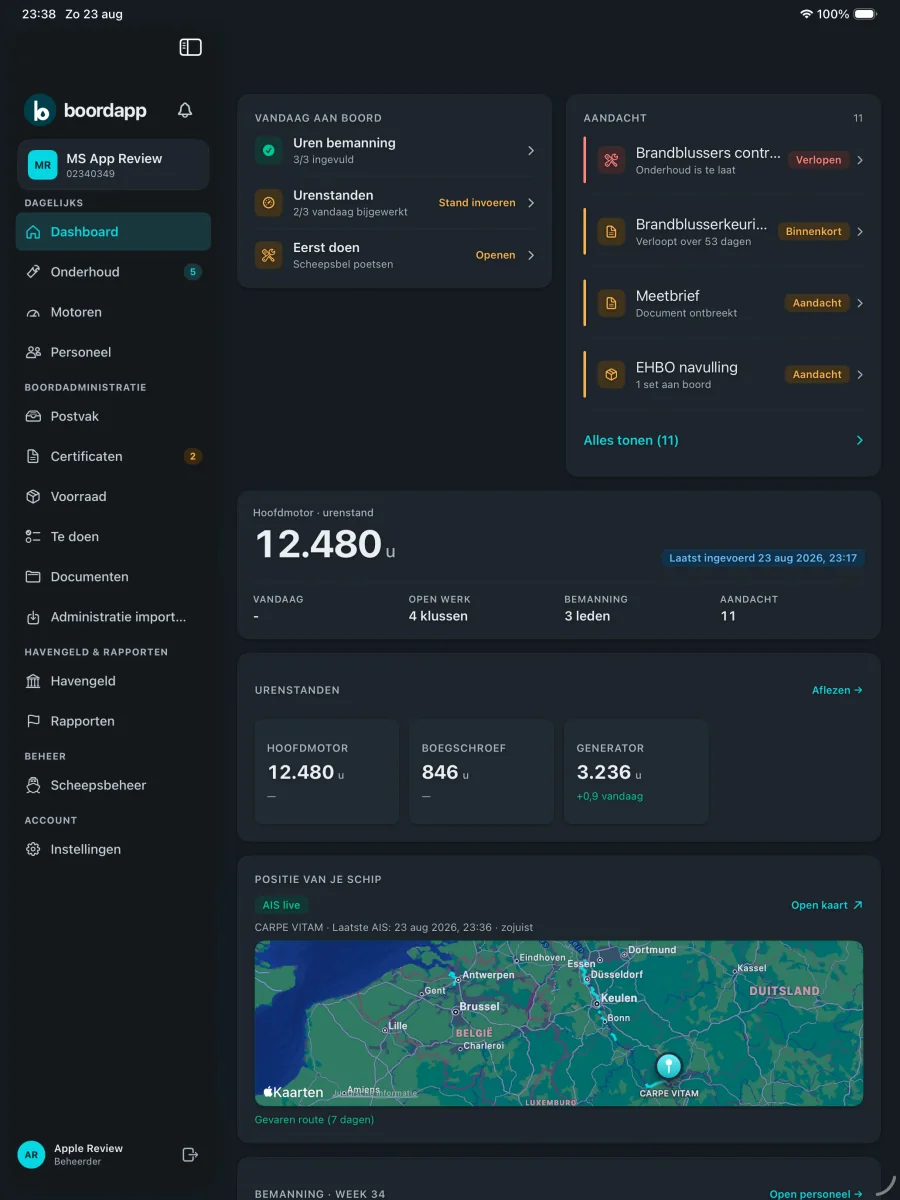
Task: Click the Rapporten flag icon
Action: pos(33,721)
